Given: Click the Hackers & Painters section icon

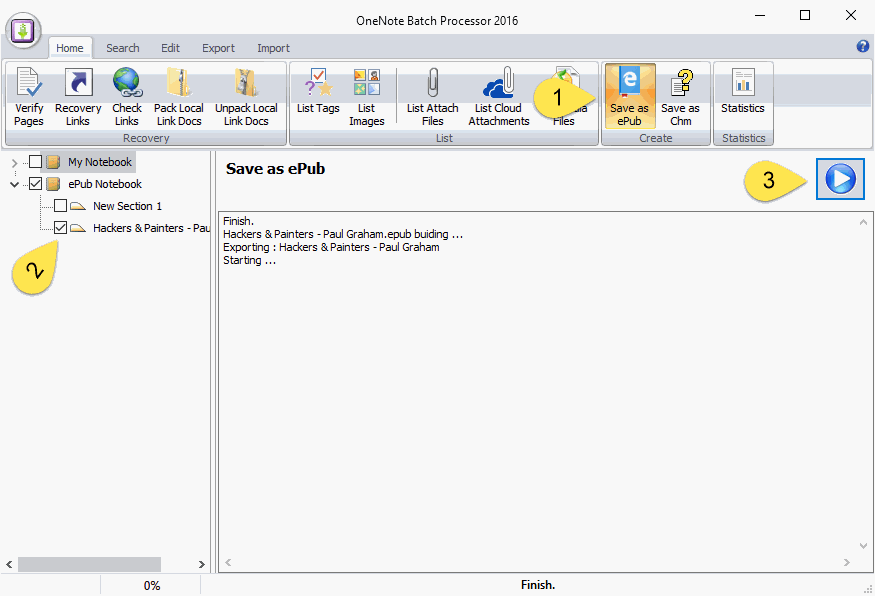Looking at the screenshot, I should point(78,228).
